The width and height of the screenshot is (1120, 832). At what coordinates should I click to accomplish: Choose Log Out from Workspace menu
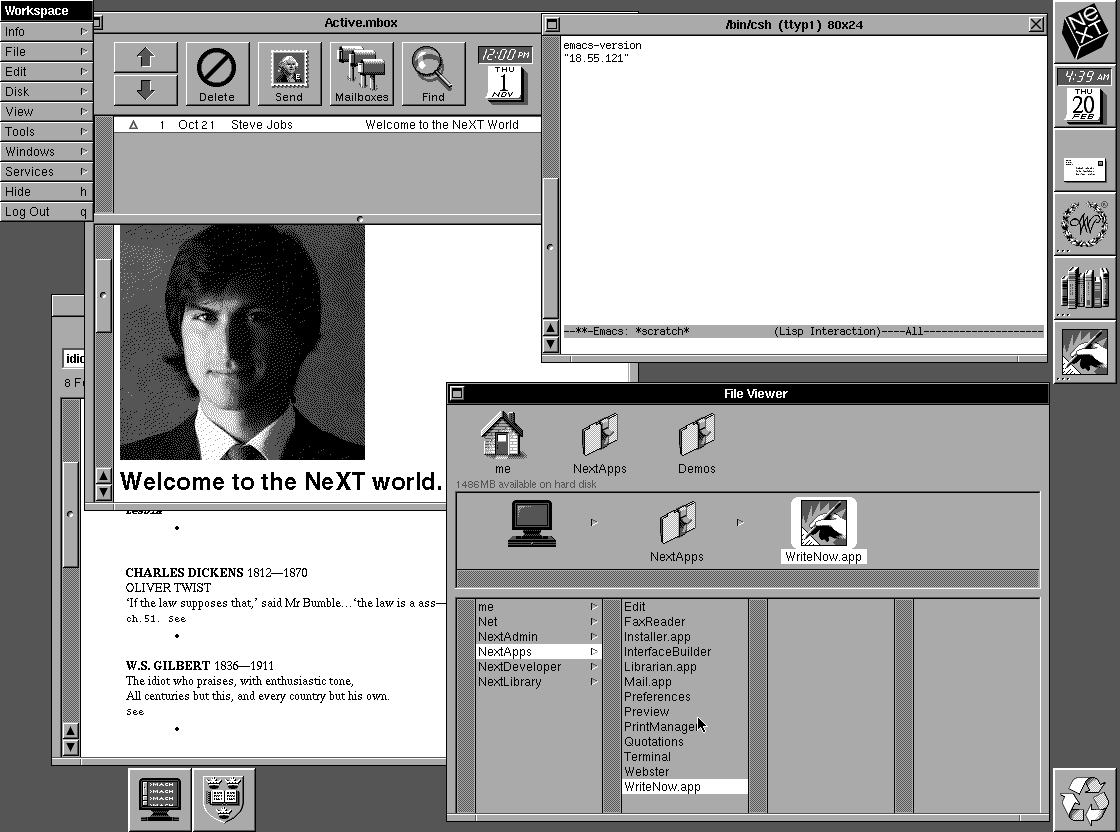click(x=46, y=211)
